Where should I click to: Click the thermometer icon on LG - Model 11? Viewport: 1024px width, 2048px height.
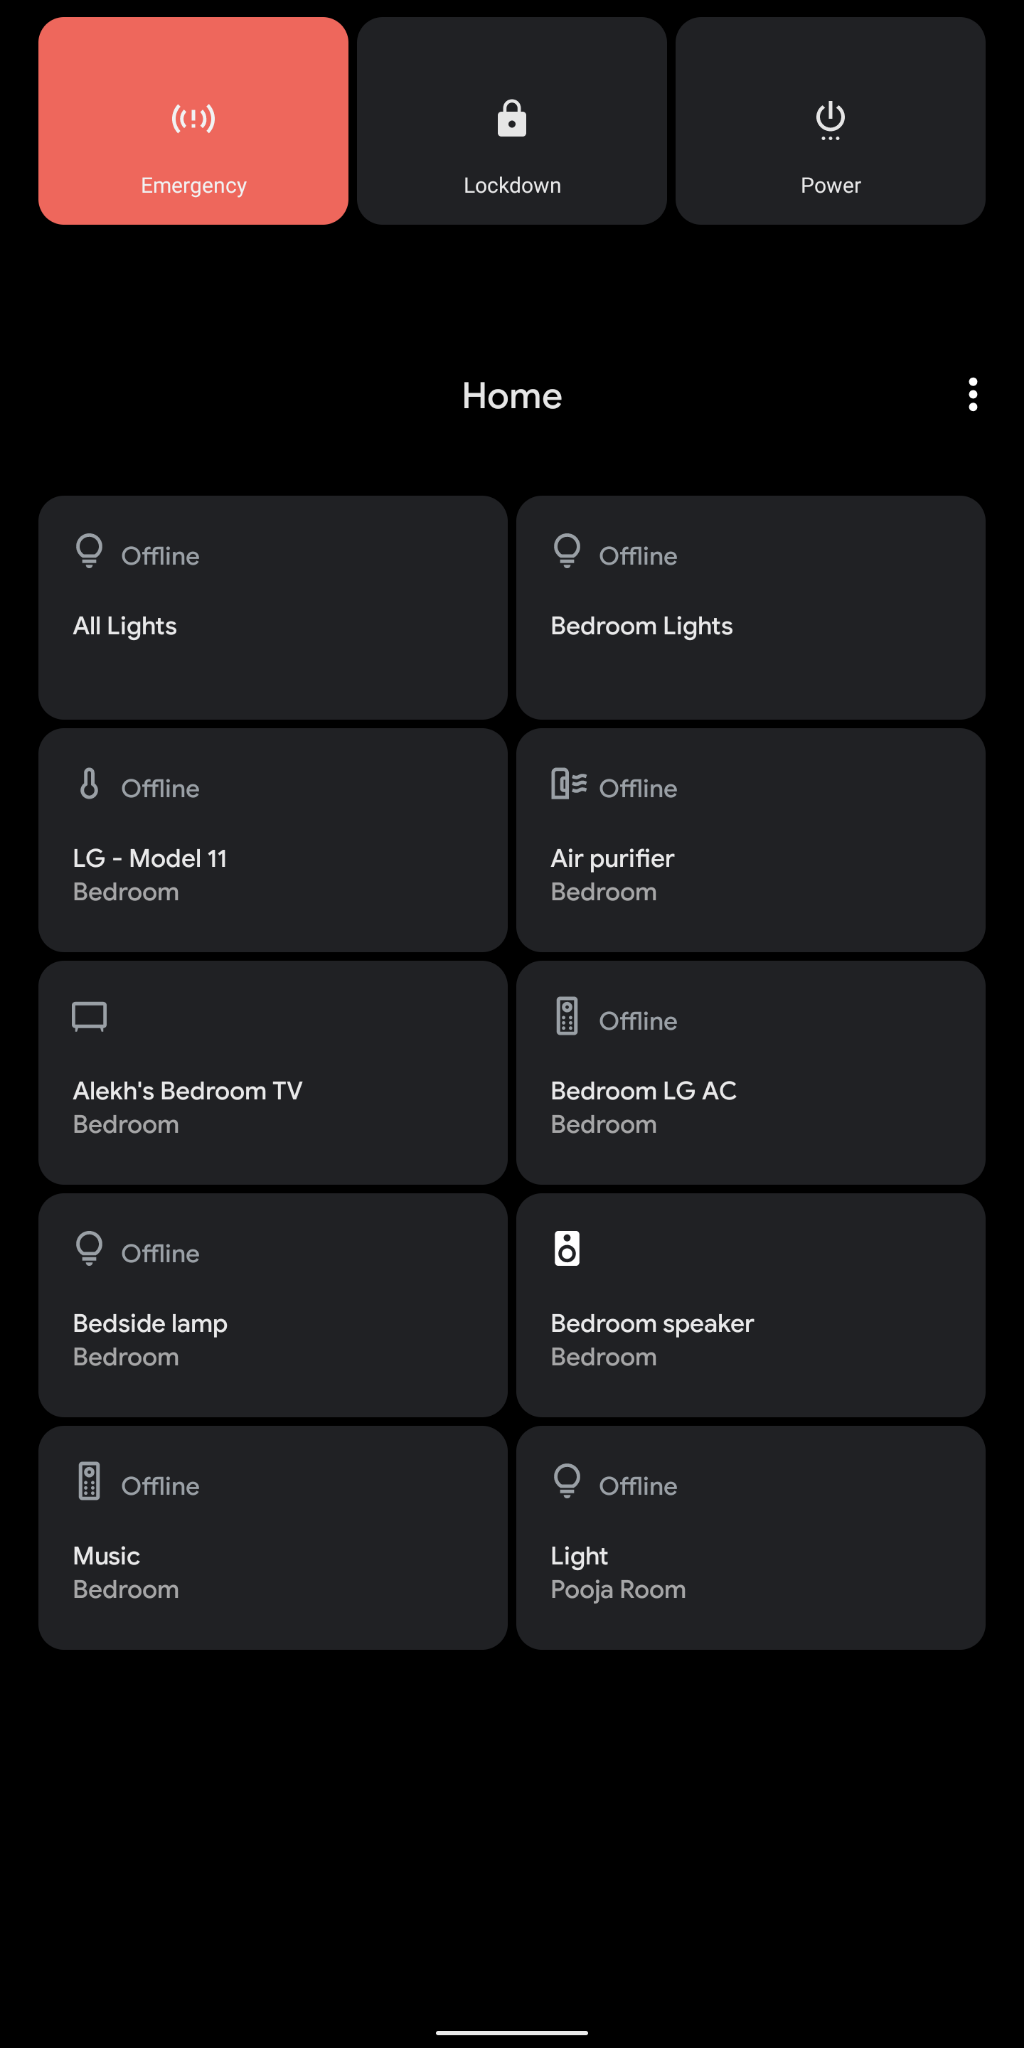pos(89,783)
